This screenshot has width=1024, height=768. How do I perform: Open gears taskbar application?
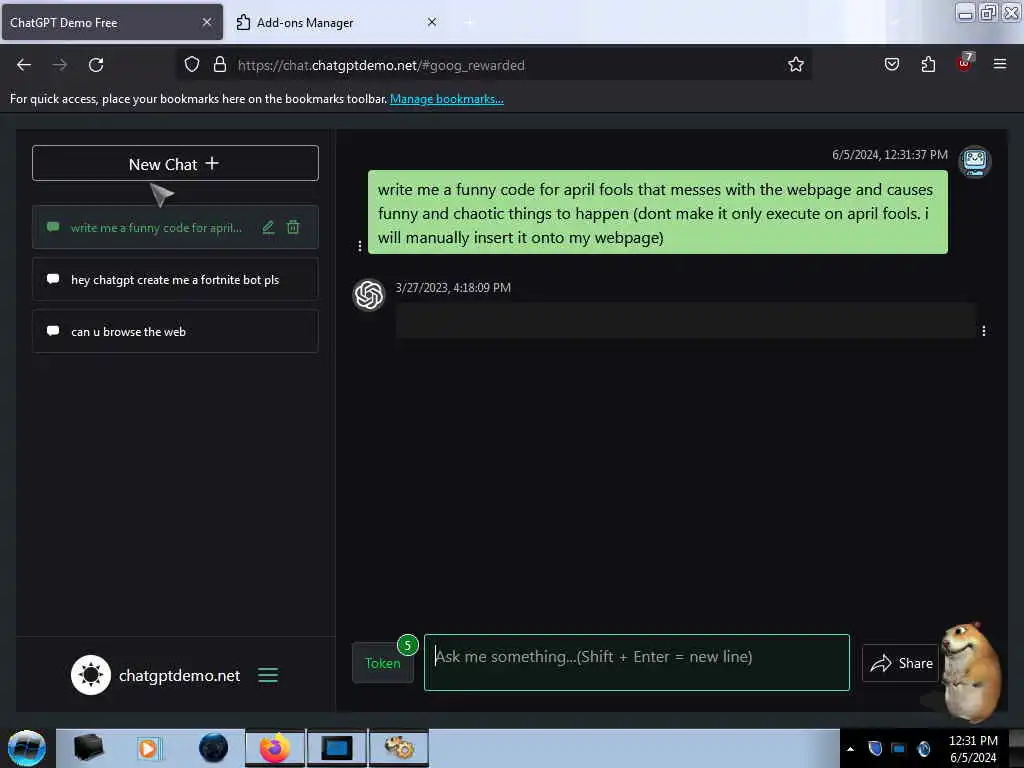pos(399,748)
